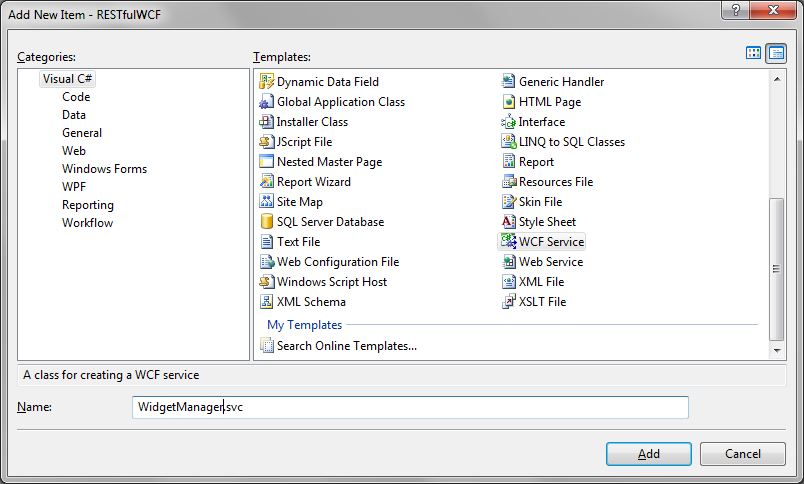This screenshot has width=804, height=484.
Task: Click the "Global Application Class" label
Action: click(x=341, y=102)
